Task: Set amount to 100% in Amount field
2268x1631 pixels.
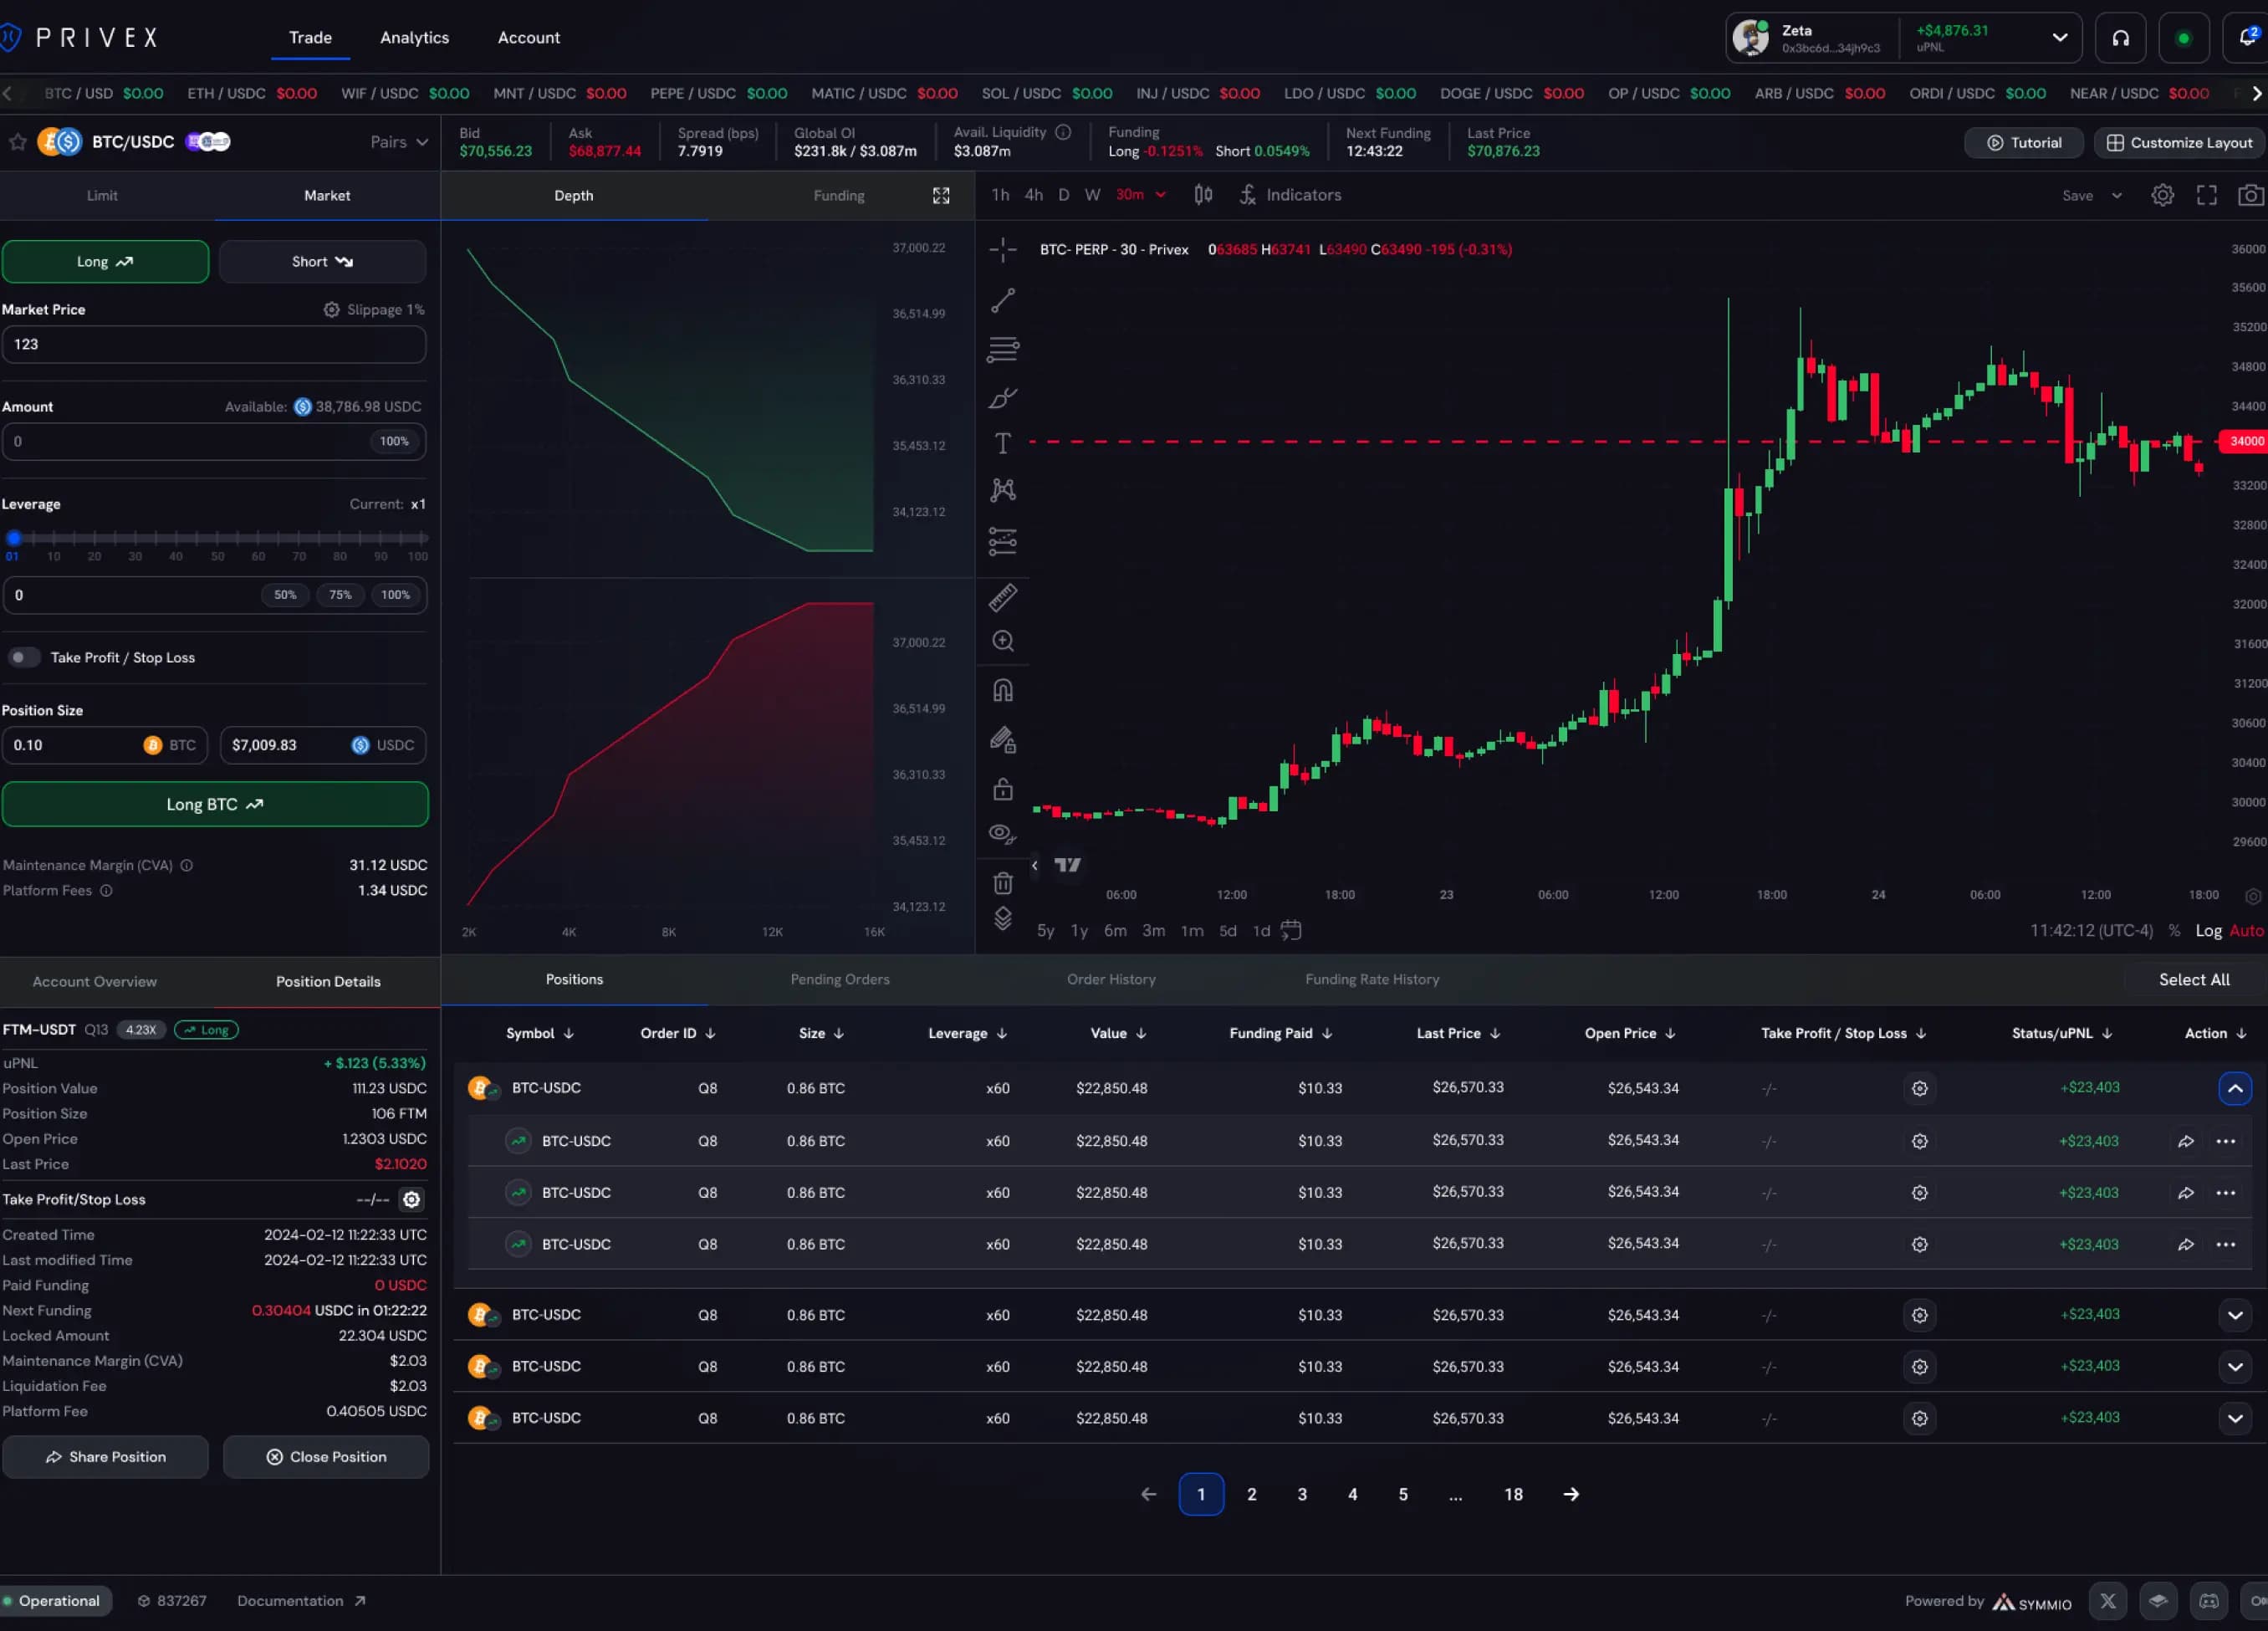Action: pyautogui.click(x=394, y=441)
